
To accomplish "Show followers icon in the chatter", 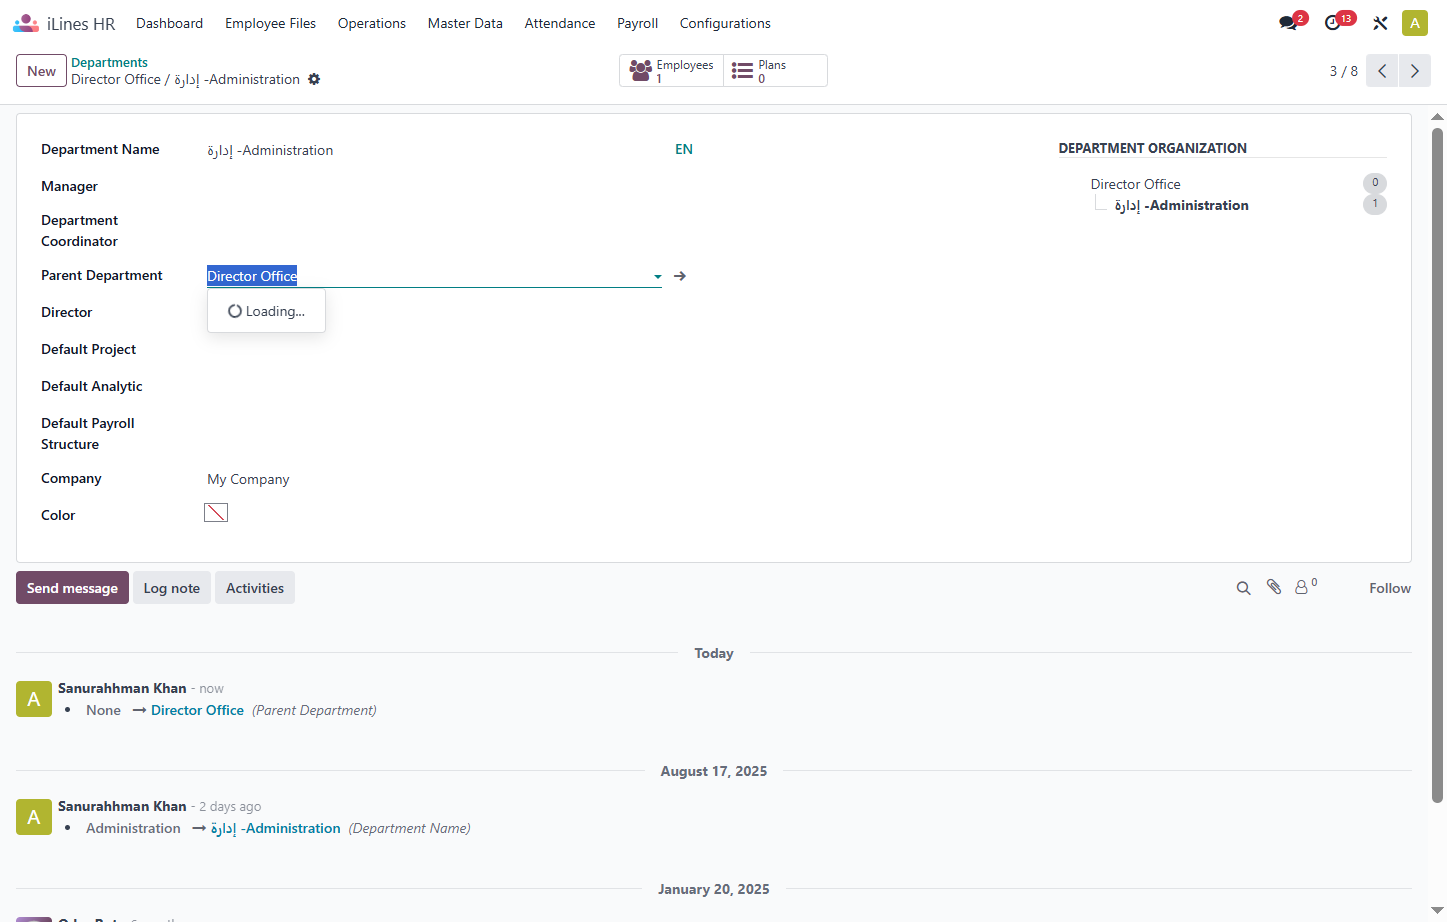I will [1305, 587].
